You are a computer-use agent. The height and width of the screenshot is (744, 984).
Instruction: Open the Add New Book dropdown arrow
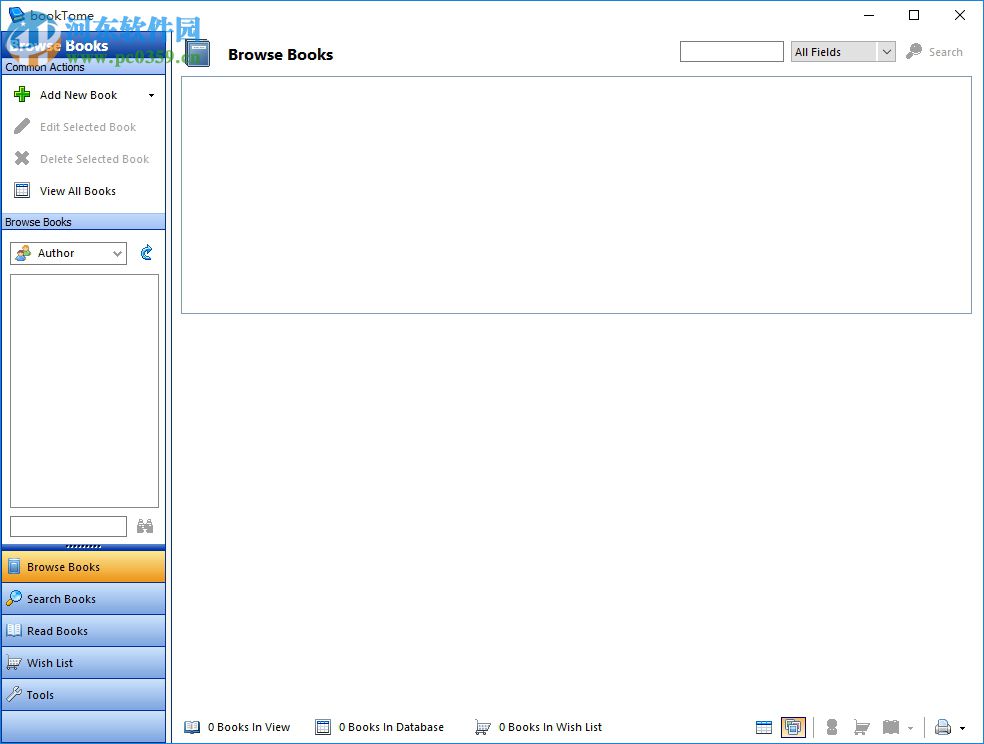point(151,95)
